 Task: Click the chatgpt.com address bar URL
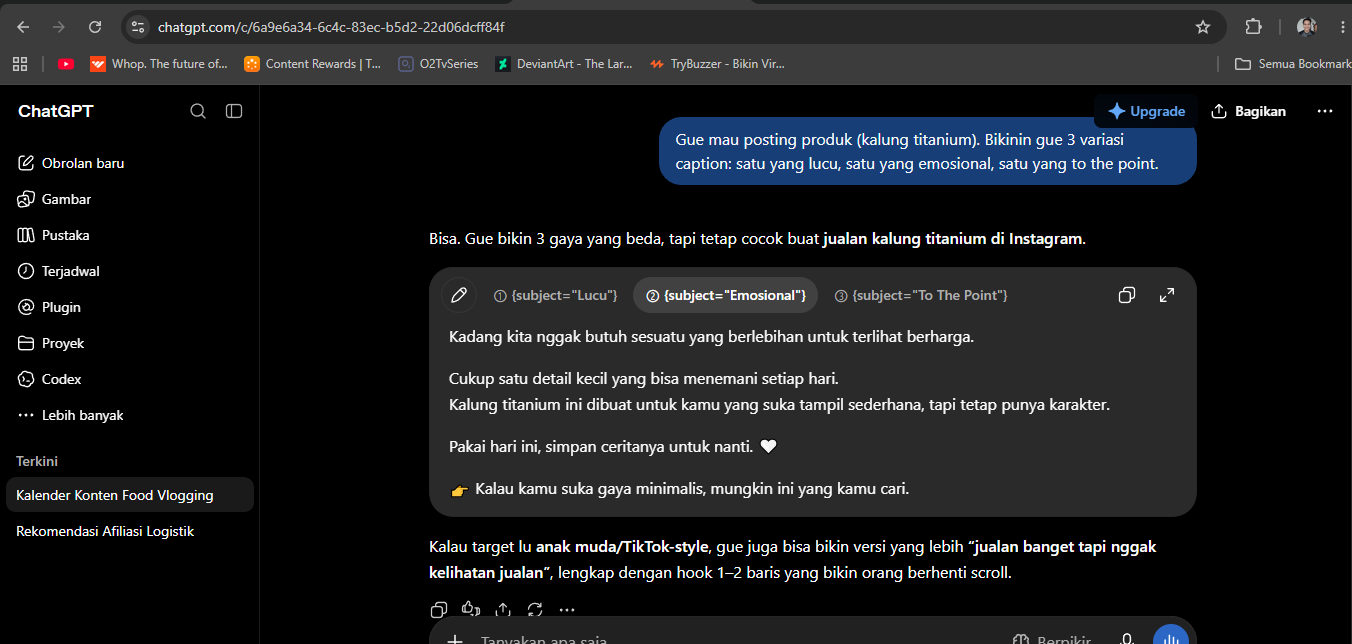point(331,27)
